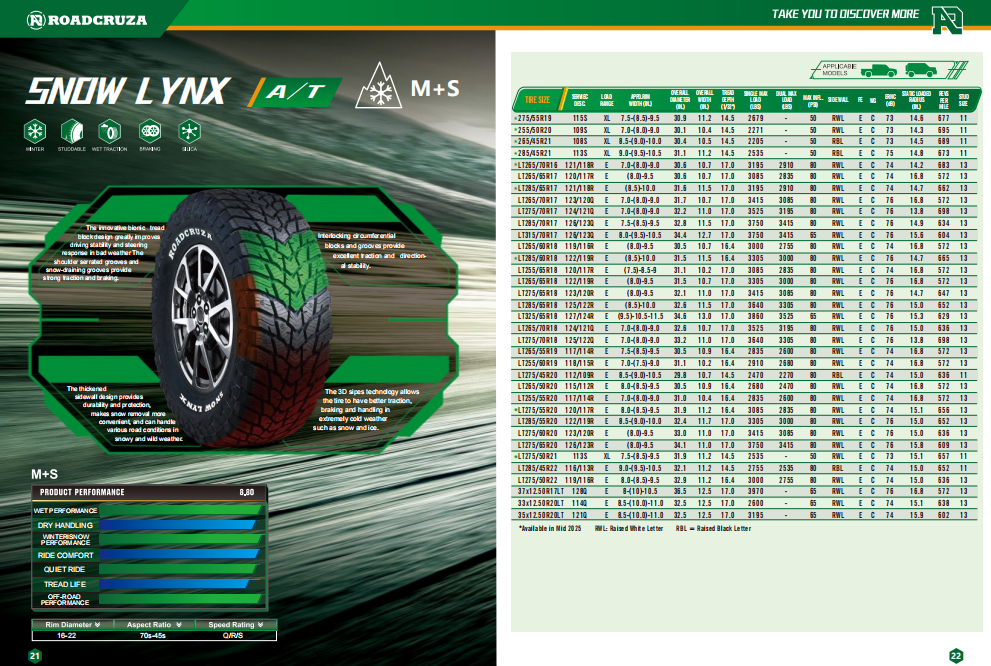Select the LT285/45R22 tire size row
Image resolution: width=991 pixels, height=666 pixels.
(745, 468)
